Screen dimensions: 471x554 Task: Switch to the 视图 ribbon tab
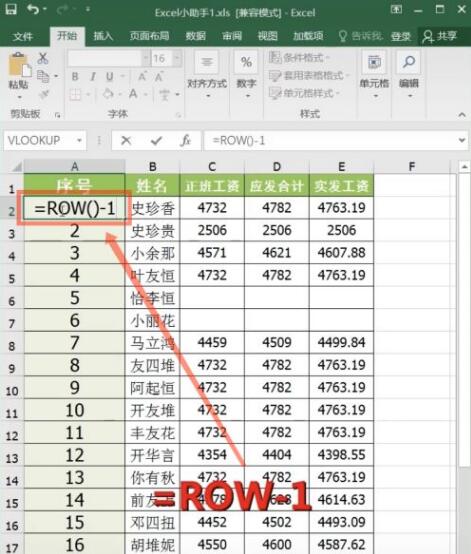click(x=267, y=36)
